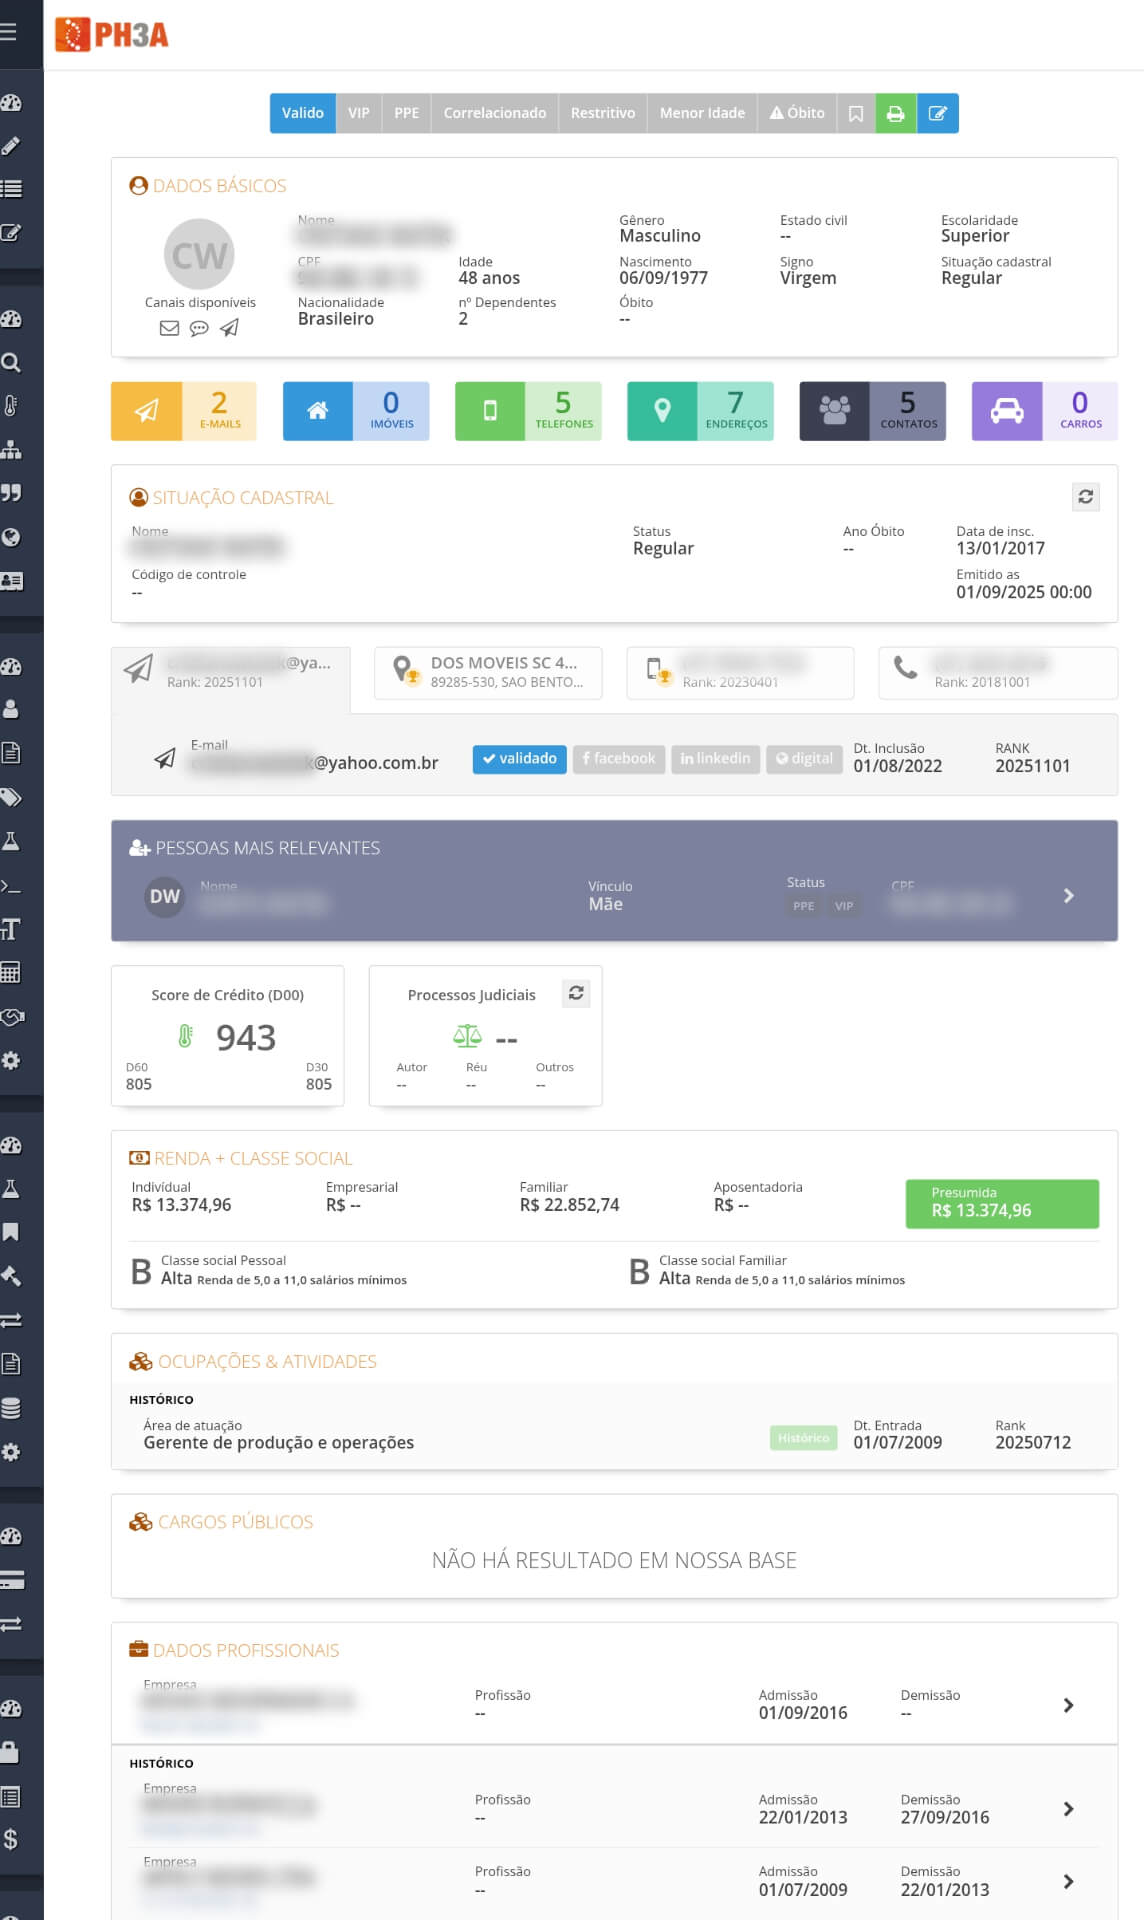Open the handshake icon in the sidebar
Screen dimensions: 1144x1920
[x=11, y=1017]
